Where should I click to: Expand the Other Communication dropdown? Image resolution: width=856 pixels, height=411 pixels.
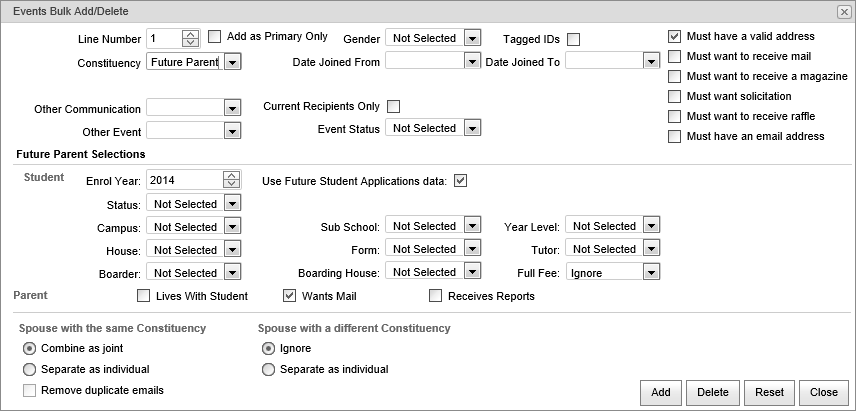point(233,108)
